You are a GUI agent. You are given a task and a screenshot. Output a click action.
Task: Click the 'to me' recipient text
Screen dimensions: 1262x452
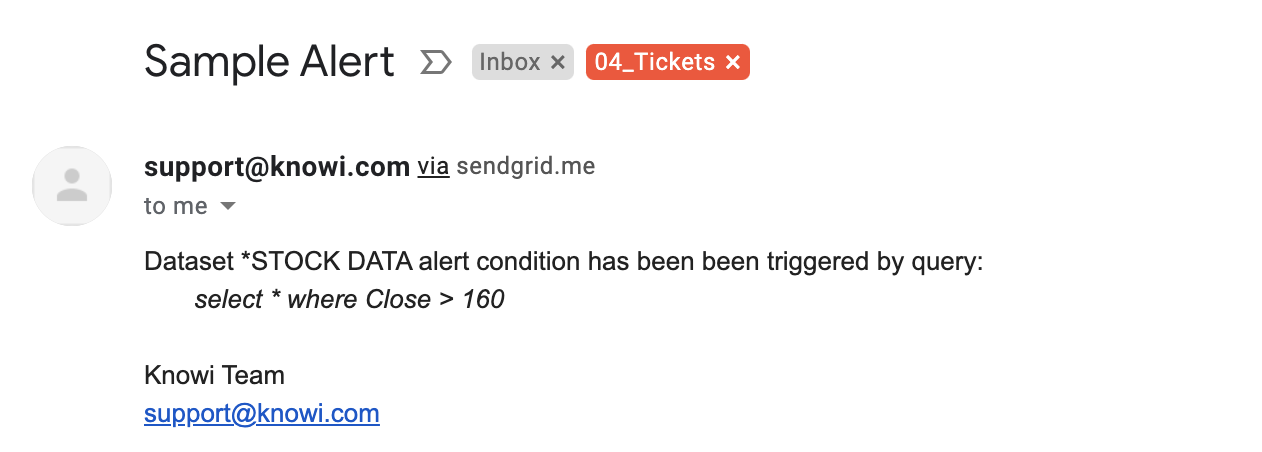tap(176, 207)
